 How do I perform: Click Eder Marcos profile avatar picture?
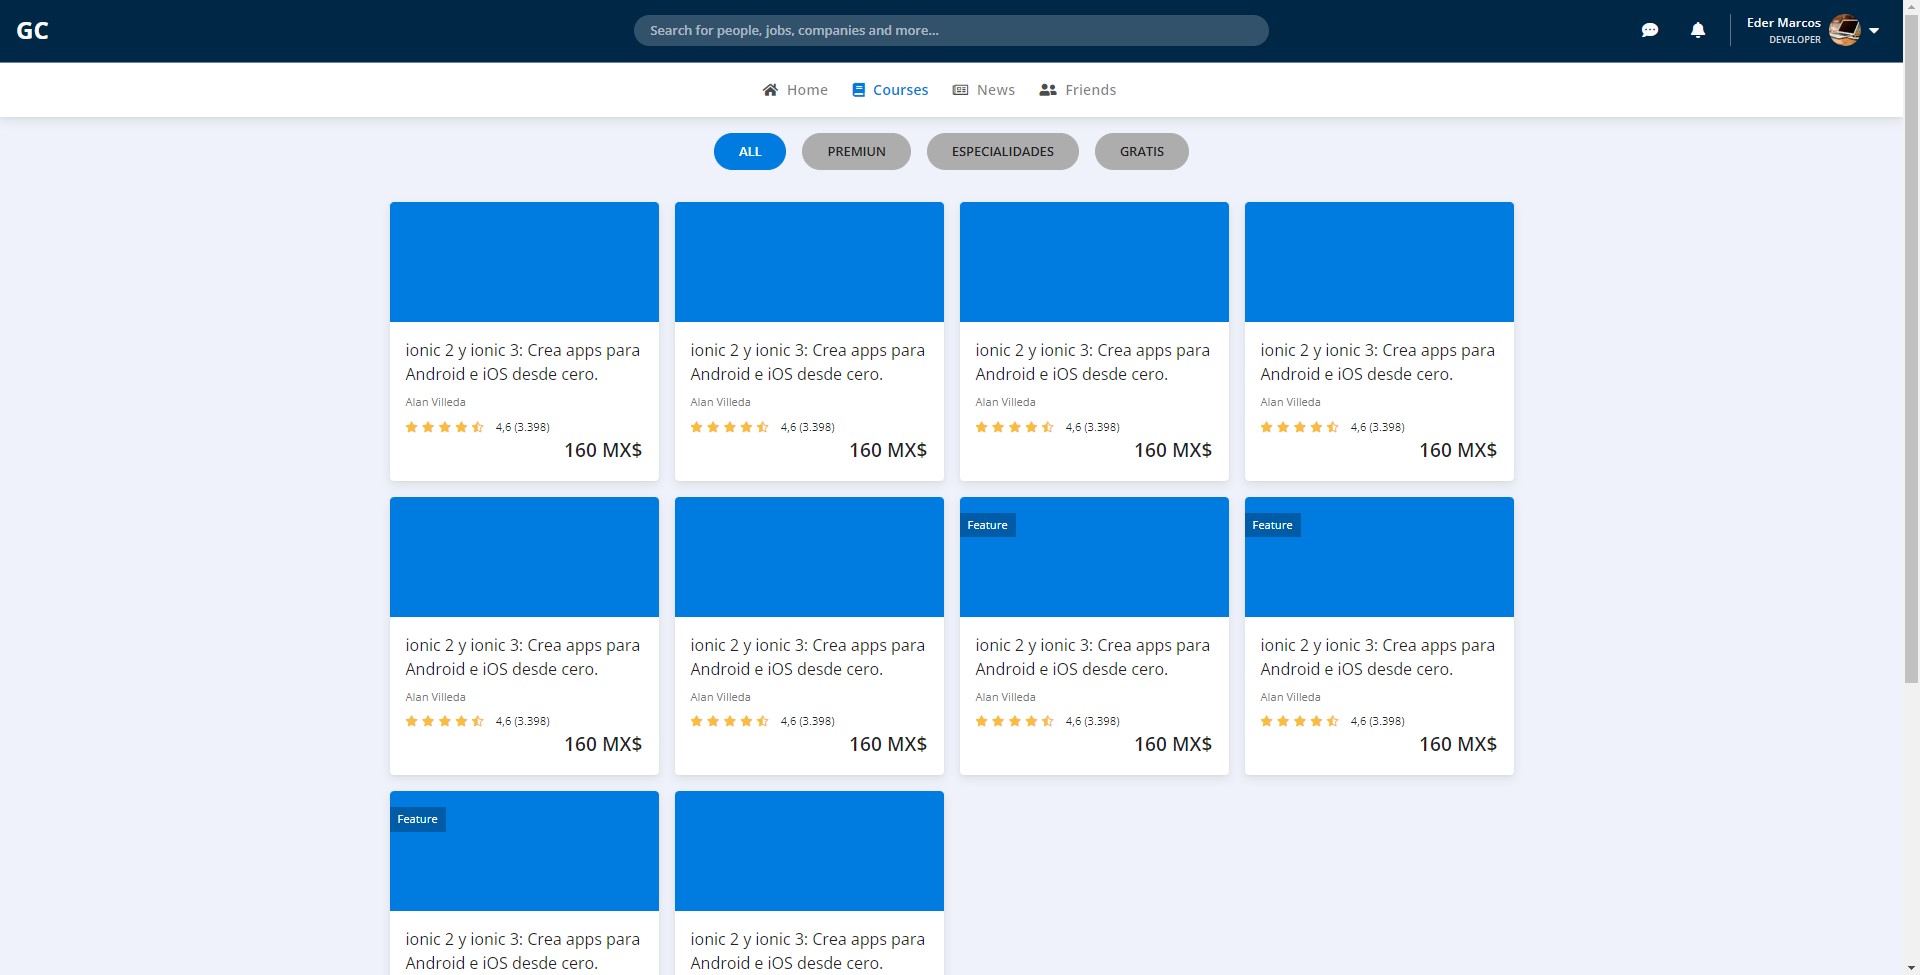click(x=1845, y=30)
